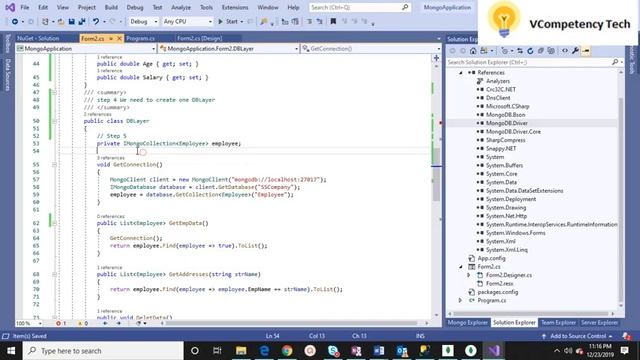The height and width of the screenshot is (360, 640).
Task: Open Properties via the wrench icon
Action: [576, 51]
